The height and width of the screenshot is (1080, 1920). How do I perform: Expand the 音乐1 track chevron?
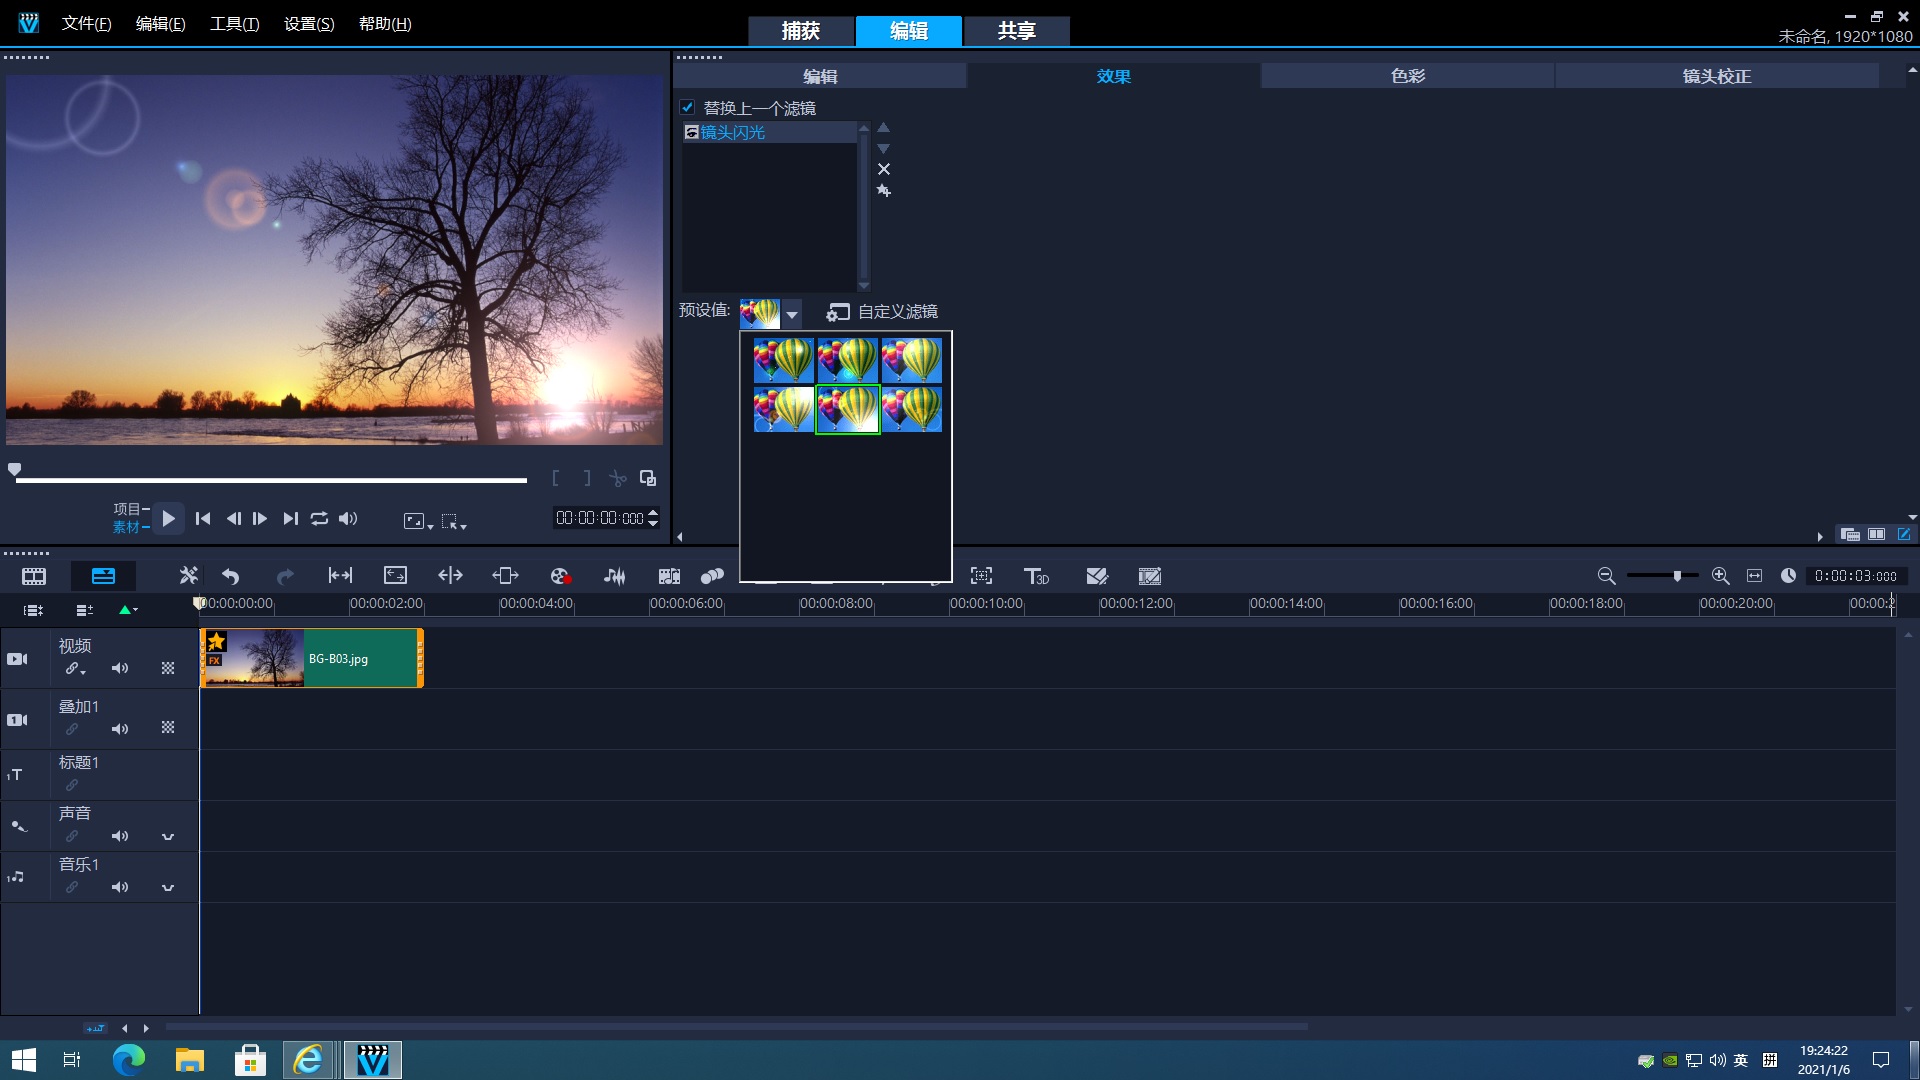[x=168, y=887]
